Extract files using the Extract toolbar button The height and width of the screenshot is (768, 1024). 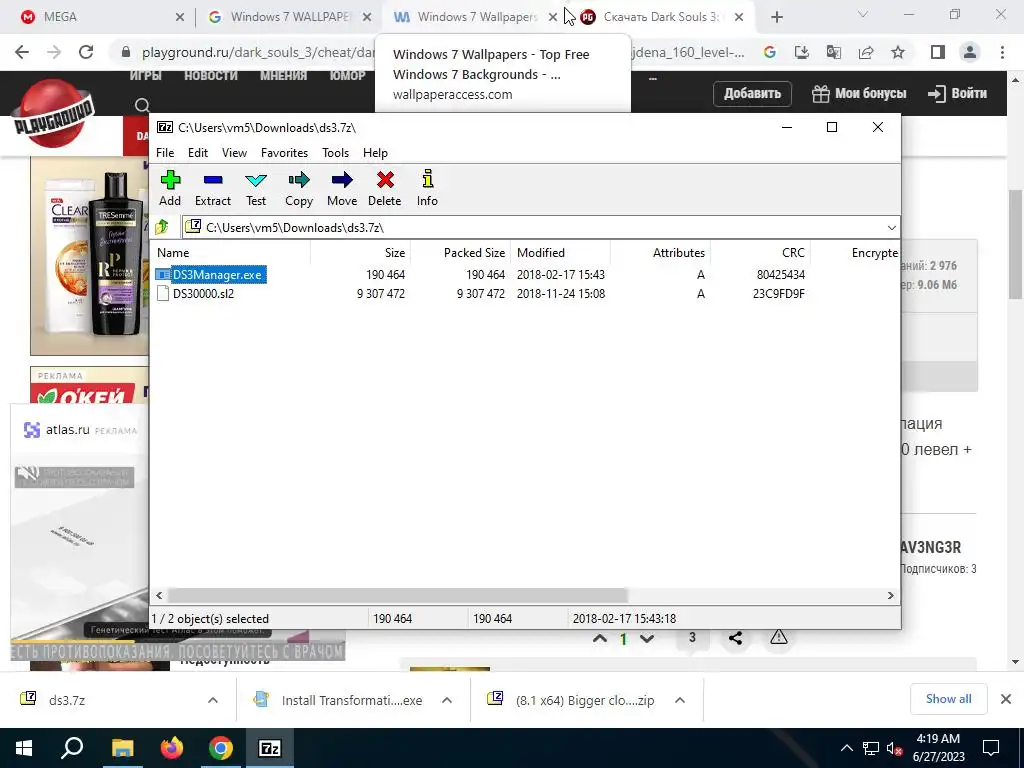point(213,188)
